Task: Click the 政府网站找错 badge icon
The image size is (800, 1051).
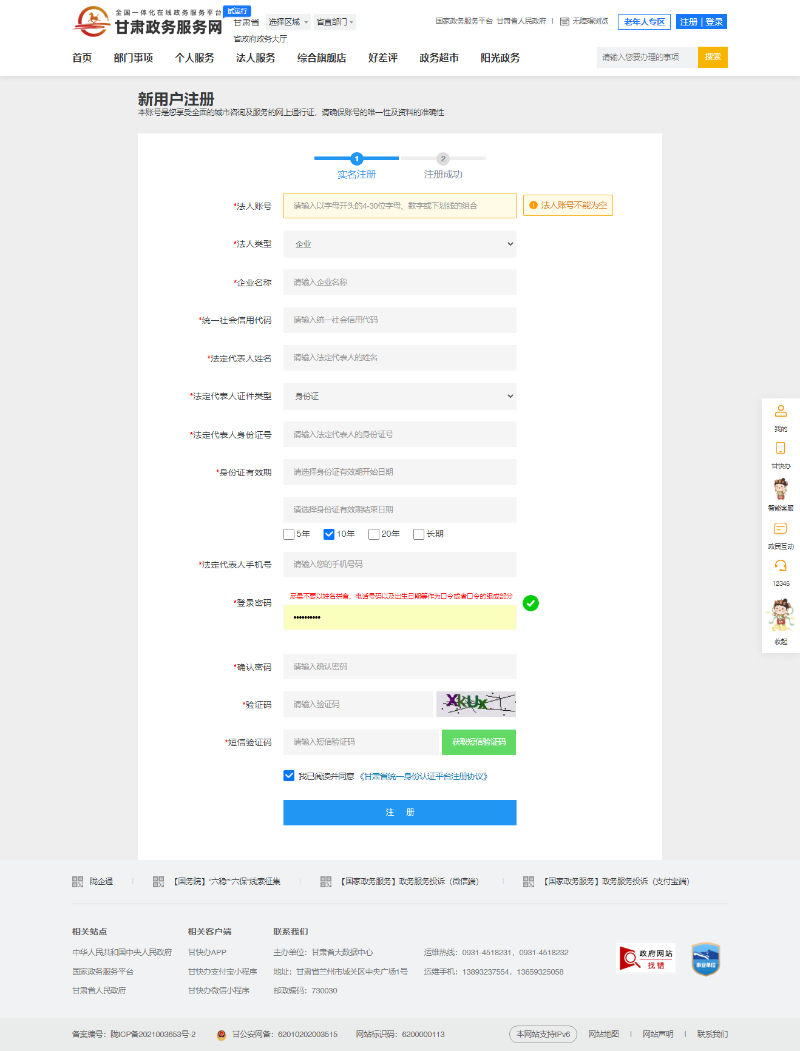Action: (647, 958)
